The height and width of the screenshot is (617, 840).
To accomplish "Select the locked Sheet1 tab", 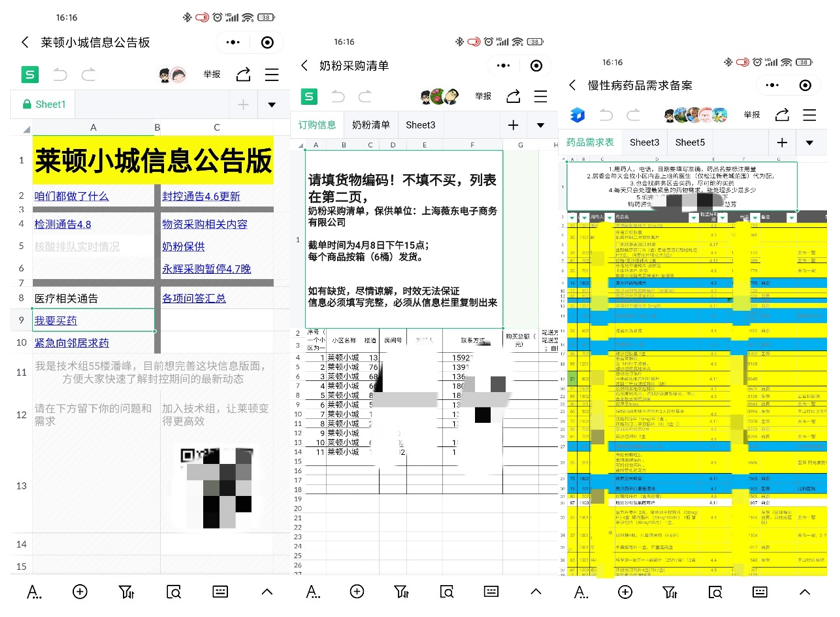I will point(44,104).
